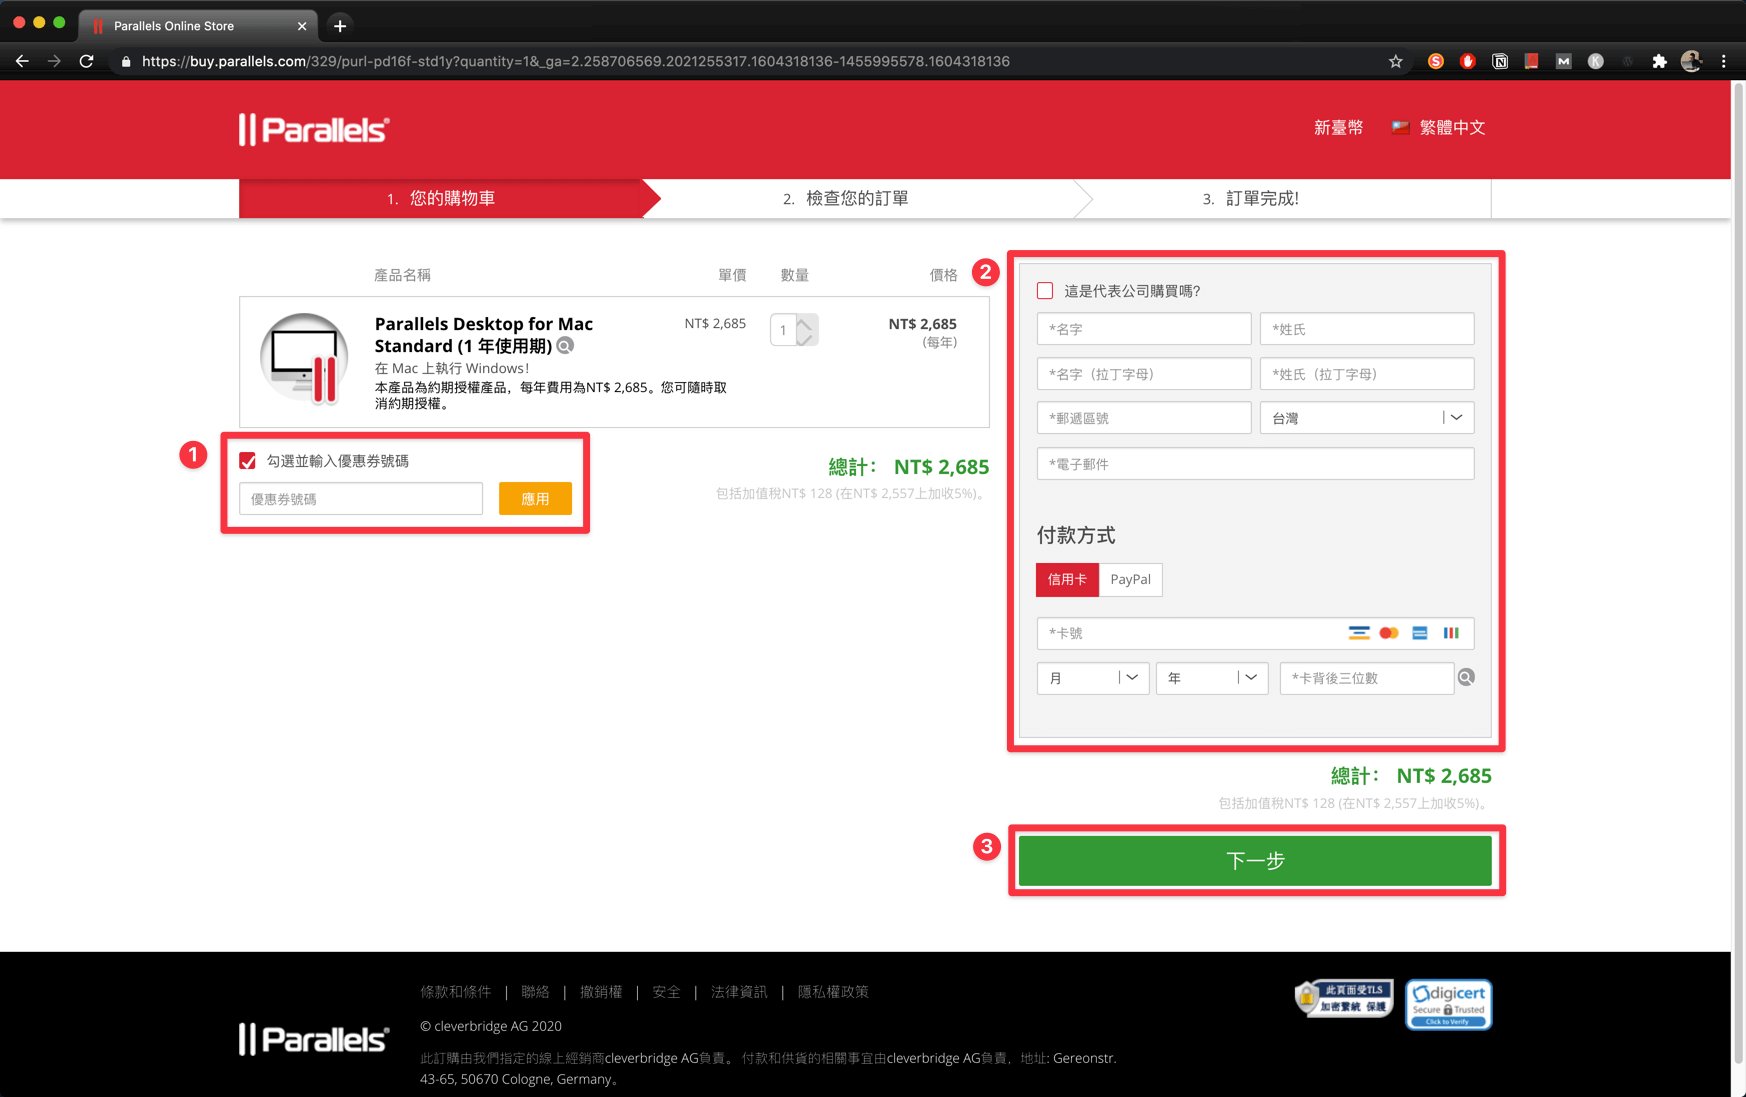Image resolution: width=1746 pixels, height=1097 pixels.
Task: Click the DigiCert Secure Trusted badge
Action: 1449,1004
